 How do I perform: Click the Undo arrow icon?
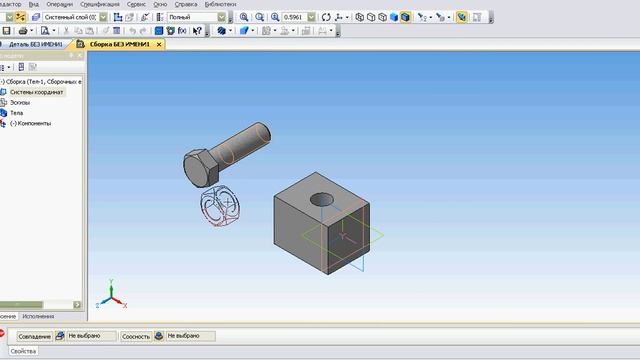pos(132,31)
